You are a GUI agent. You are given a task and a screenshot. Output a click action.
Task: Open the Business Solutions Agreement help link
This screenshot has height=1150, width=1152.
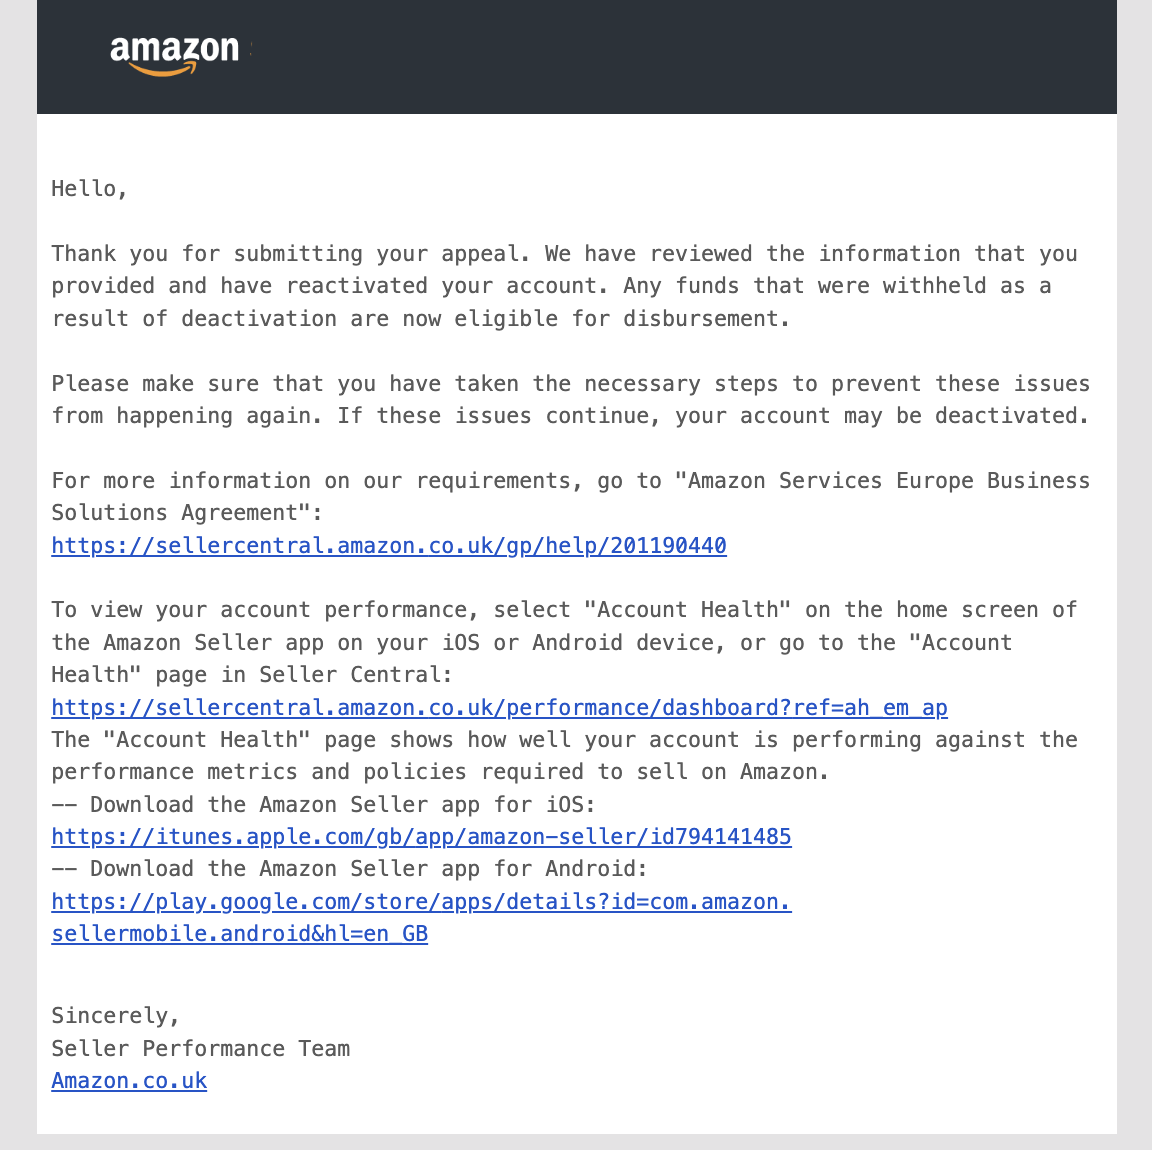[389, 545]
